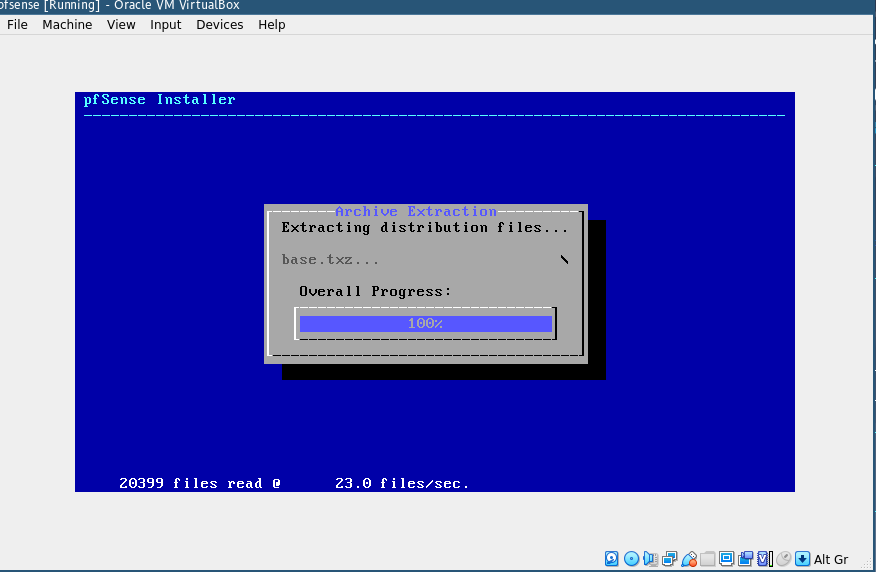Click the USB devices indicator icon
876x572 pixels.
pyautogui.click(x=689, y=559)
